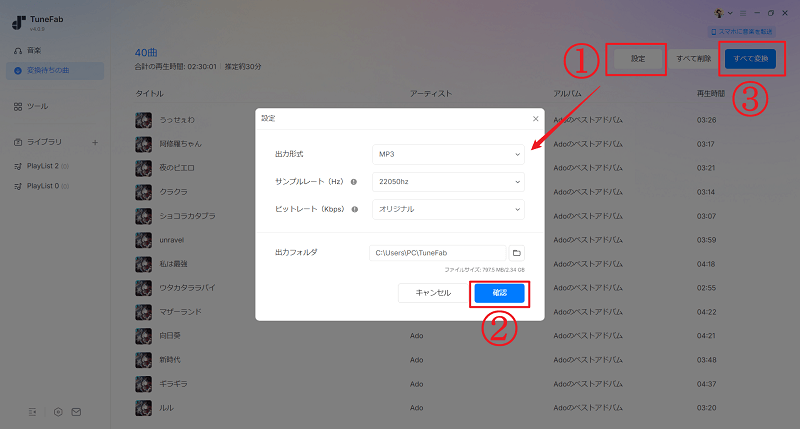Open the サンプルレート 22050hz dropdown
The height and width of the screenshot is (429, 800).
[x=448, y=182]
